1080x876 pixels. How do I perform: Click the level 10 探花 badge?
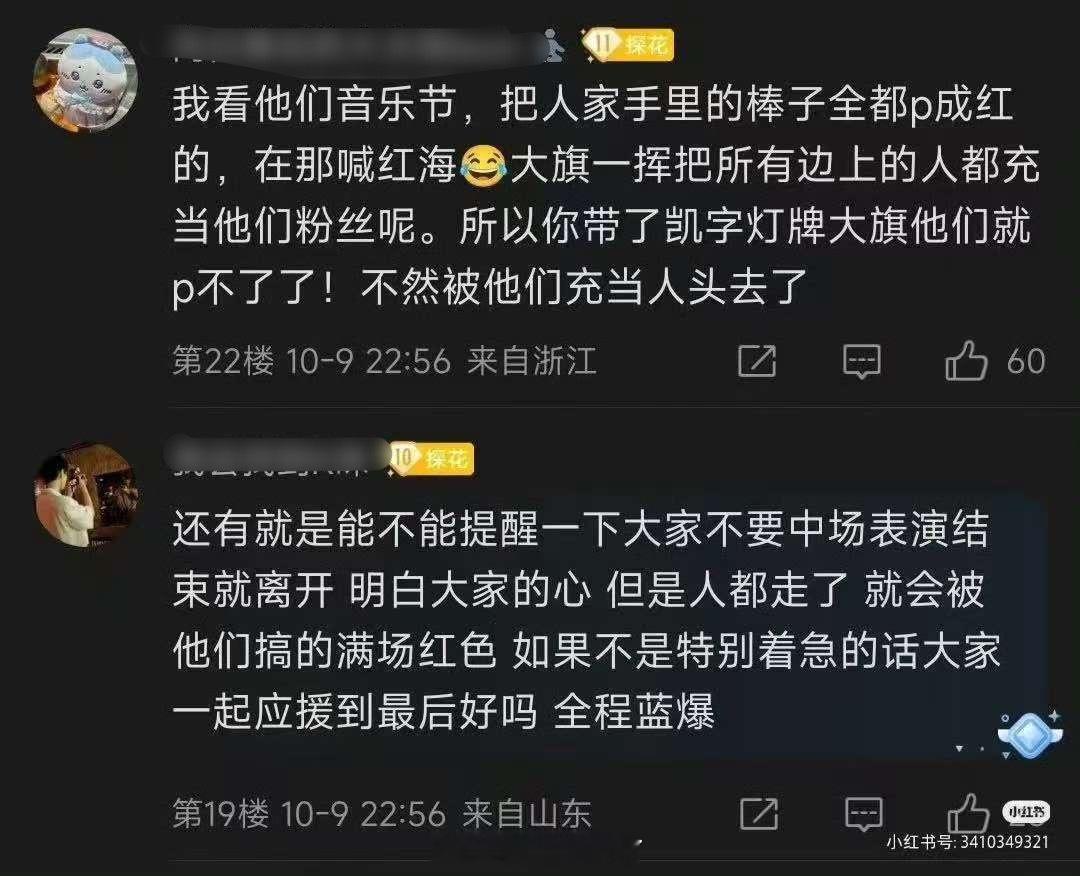pos(431,458)
